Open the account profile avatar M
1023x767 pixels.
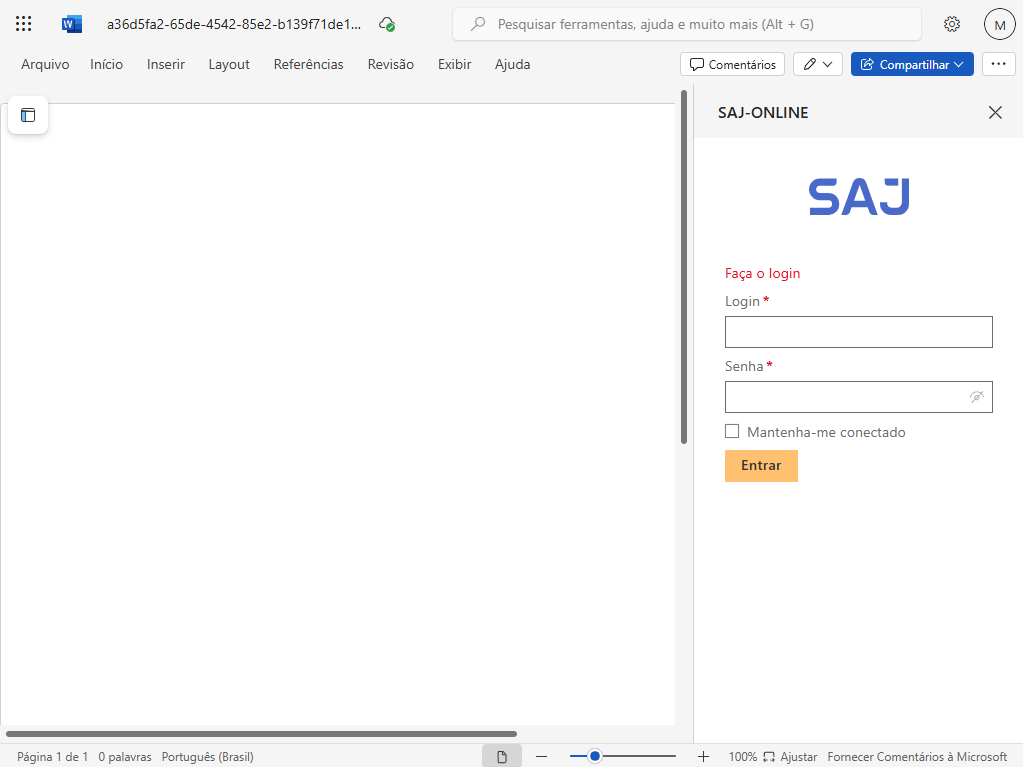[999, 24]
